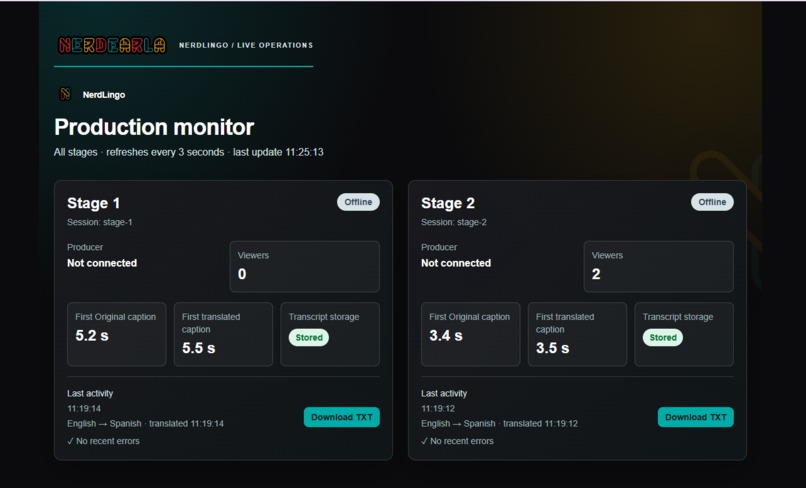Click the Production monitor heading
806x488 pixels.
[154, 127]
